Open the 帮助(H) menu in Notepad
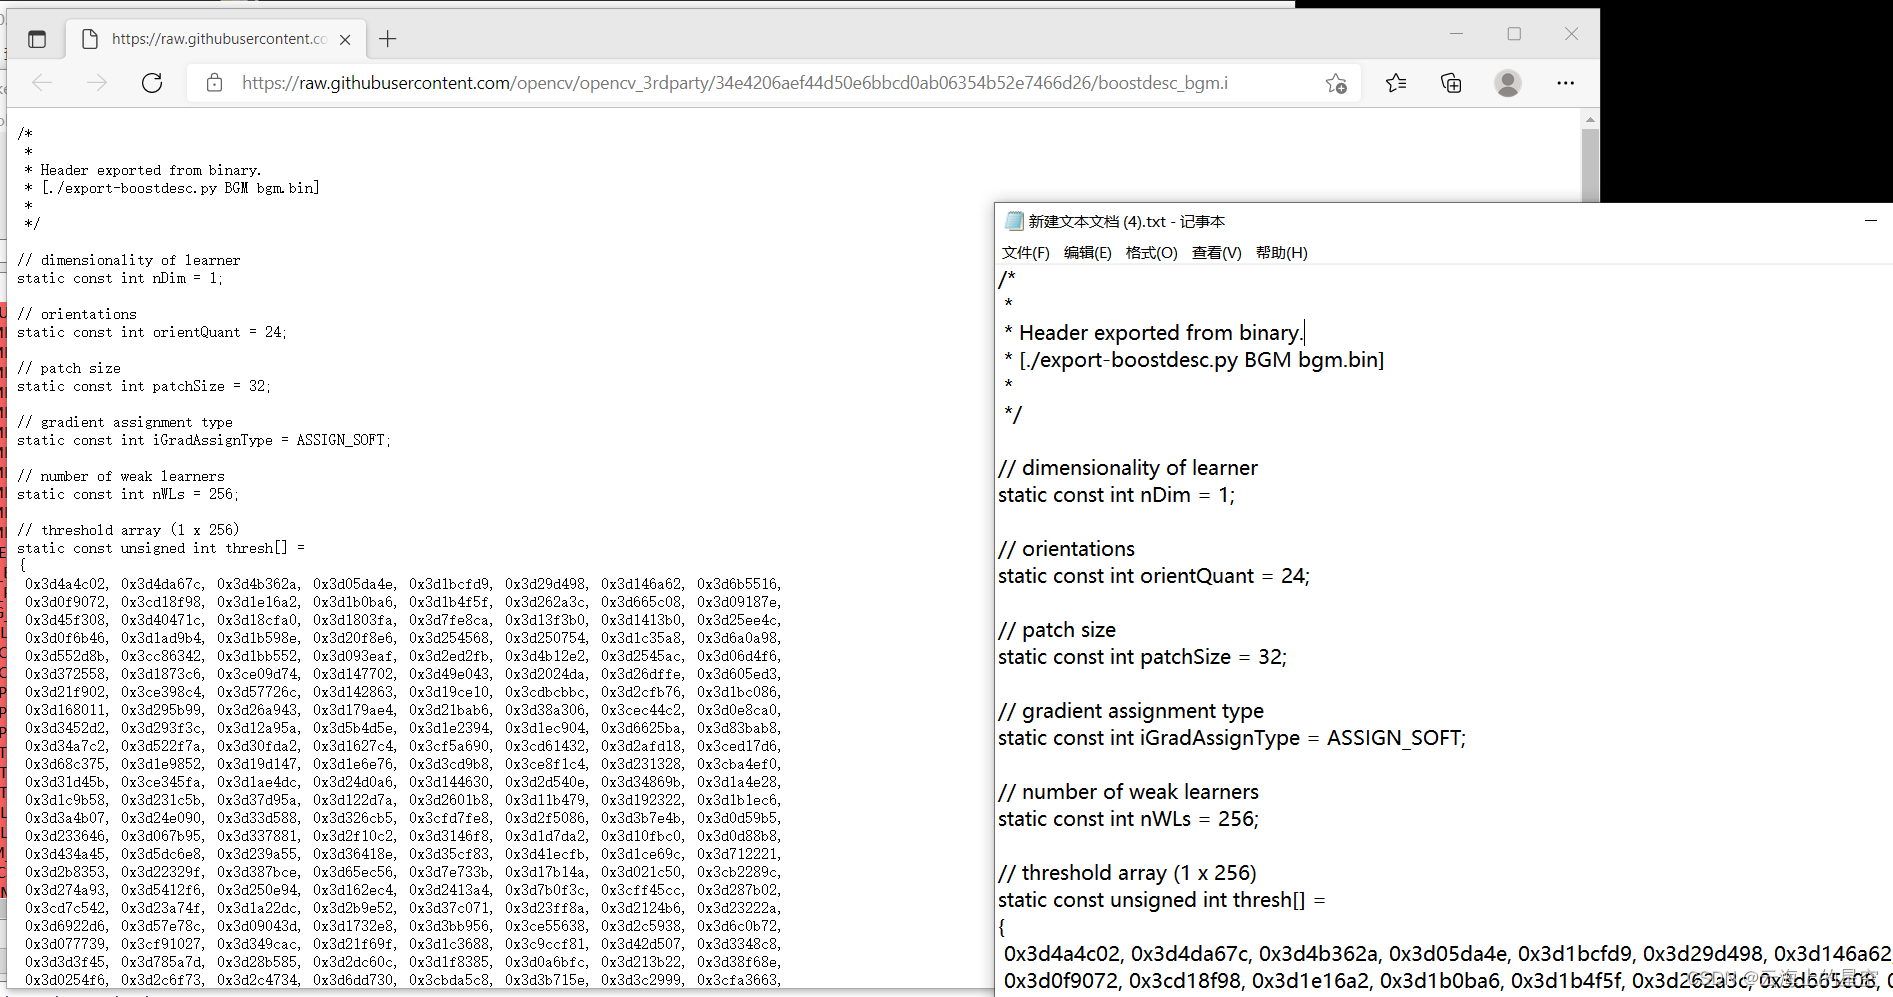This screenshot has height=997, width=1893. pyautogui.click(x=1281, y=252)
